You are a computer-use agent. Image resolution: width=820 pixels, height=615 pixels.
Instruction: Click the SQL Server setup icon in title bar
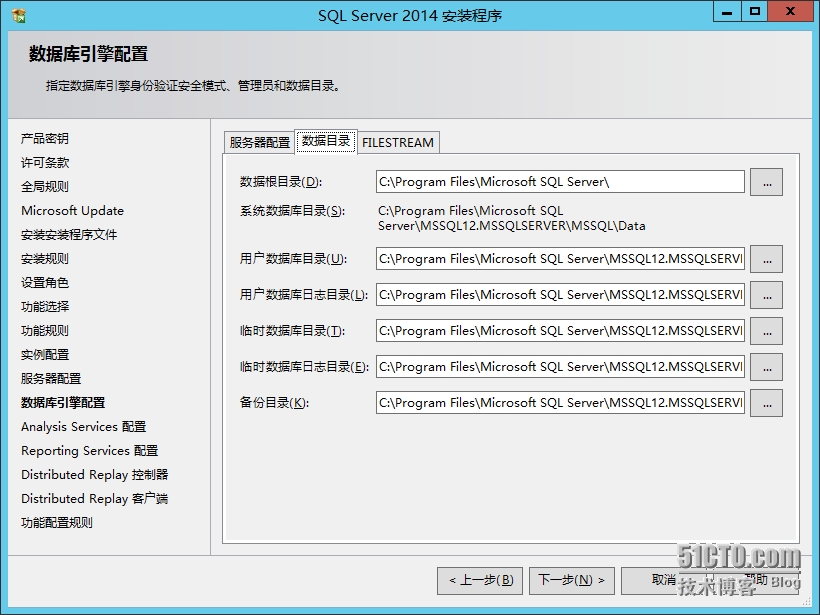click(19, 15)
